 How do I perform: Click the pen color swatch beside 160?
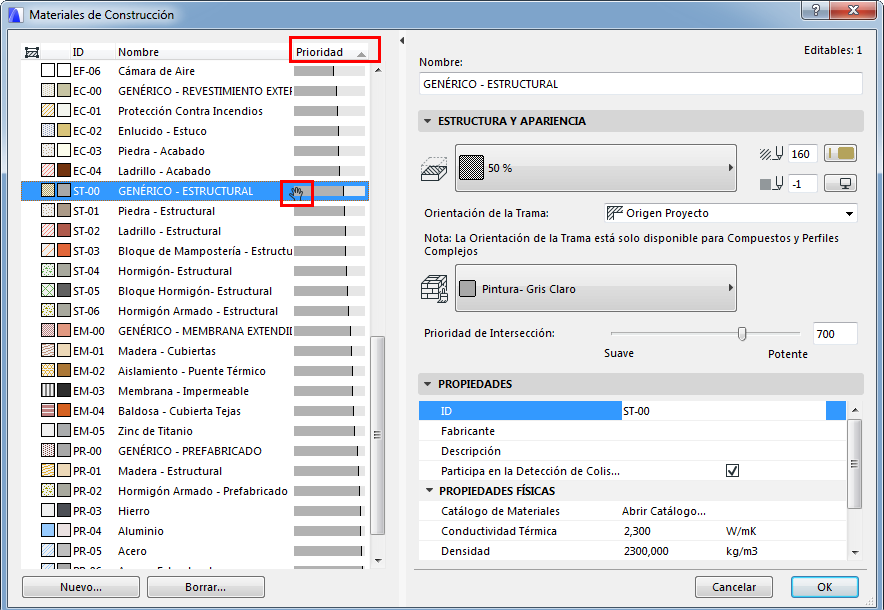[x=841, y=153]
